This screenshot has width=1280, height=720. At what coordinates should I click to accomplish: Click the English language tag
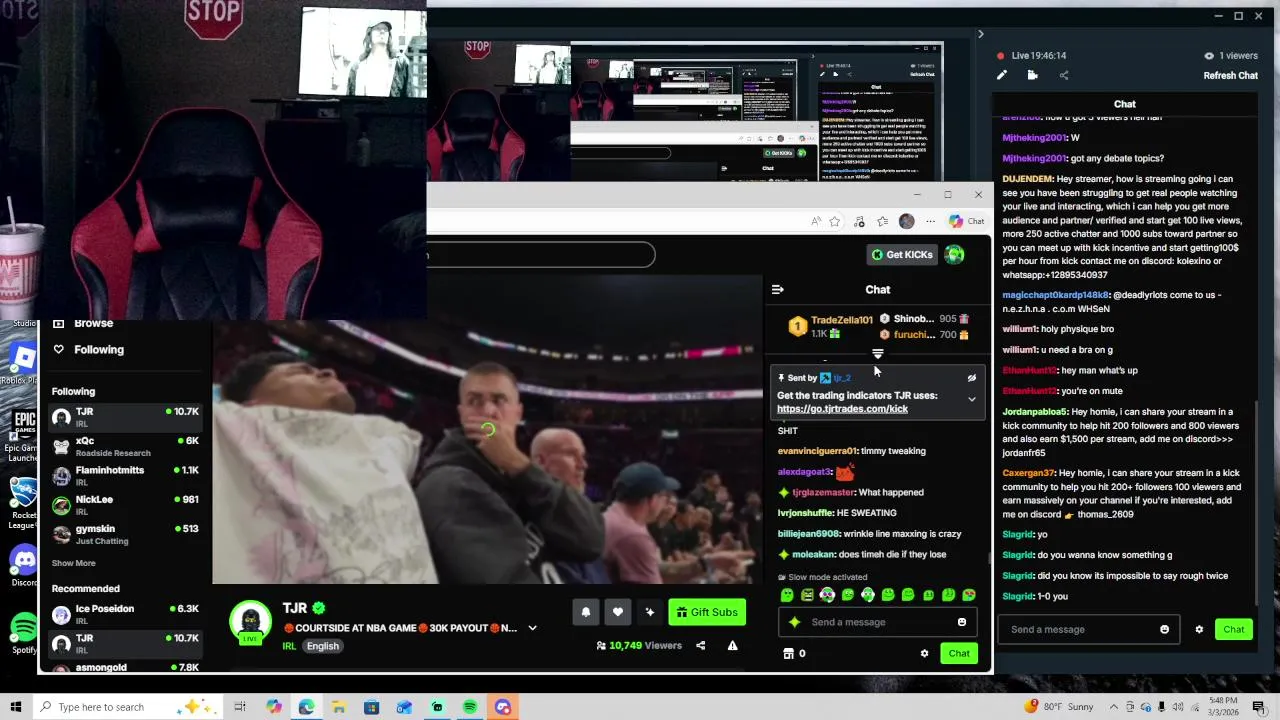322,646
